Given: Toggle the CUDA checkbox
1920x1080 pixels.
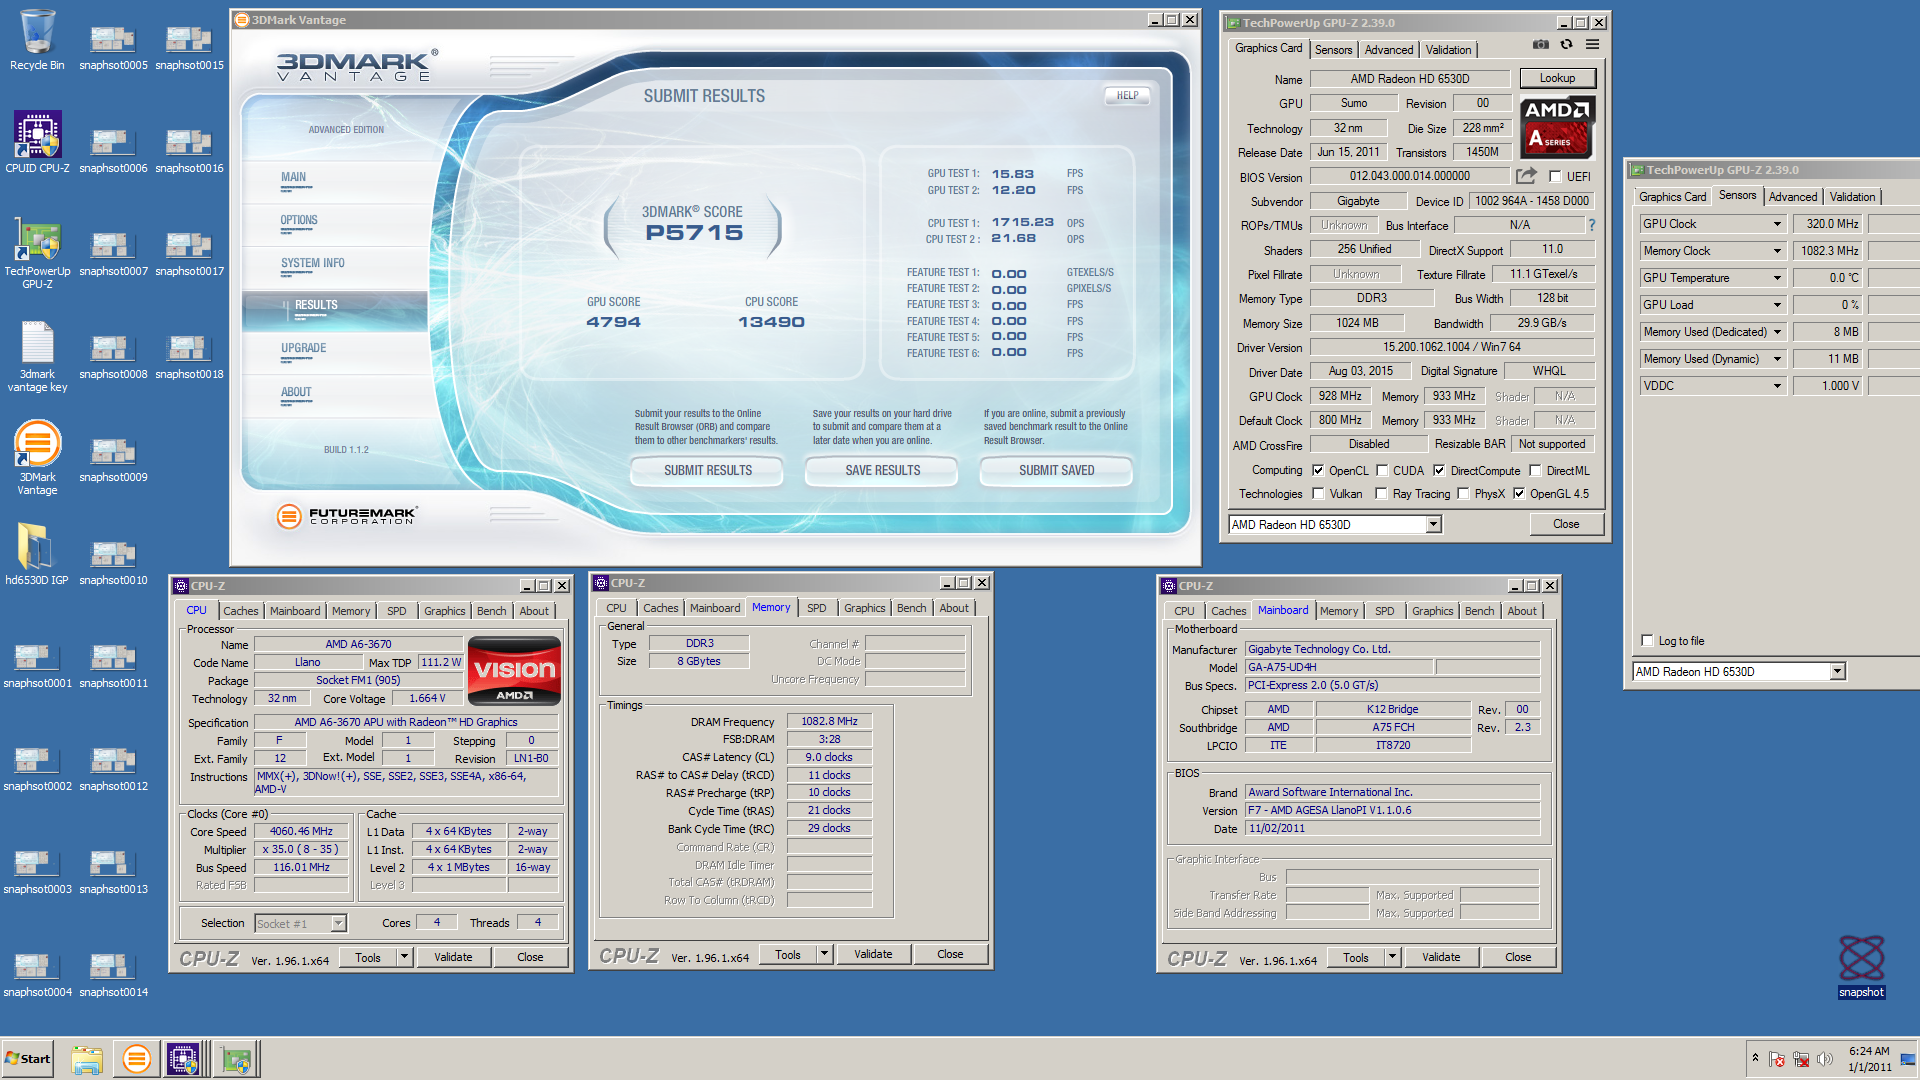Looking at the screenshot, I should 1382,471.
